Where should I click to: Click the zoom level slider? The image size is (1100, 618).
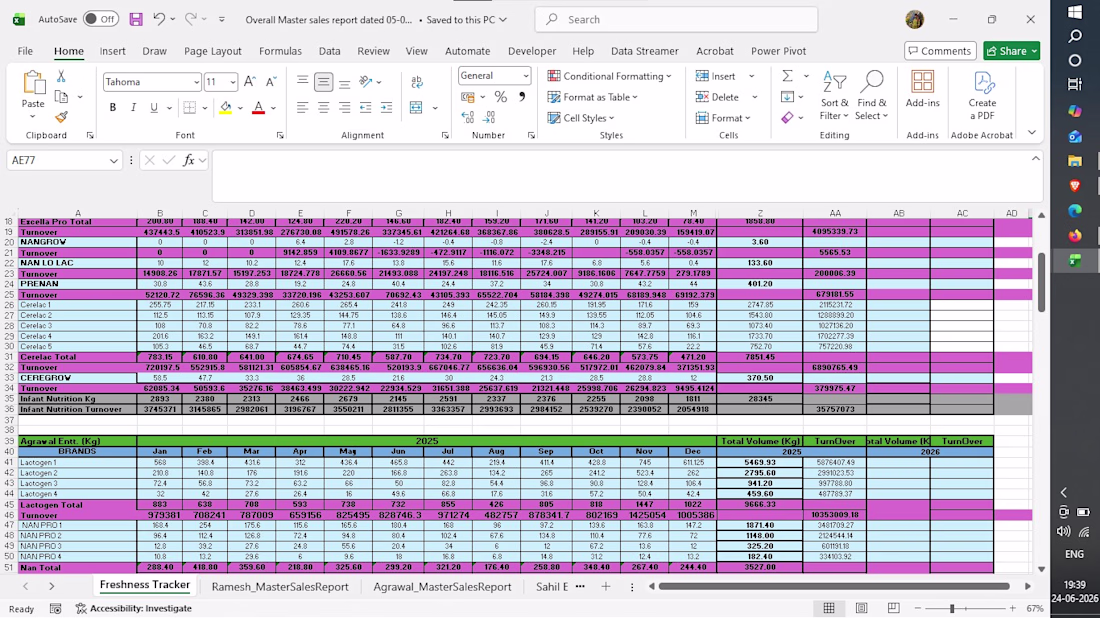click(952, 608)
